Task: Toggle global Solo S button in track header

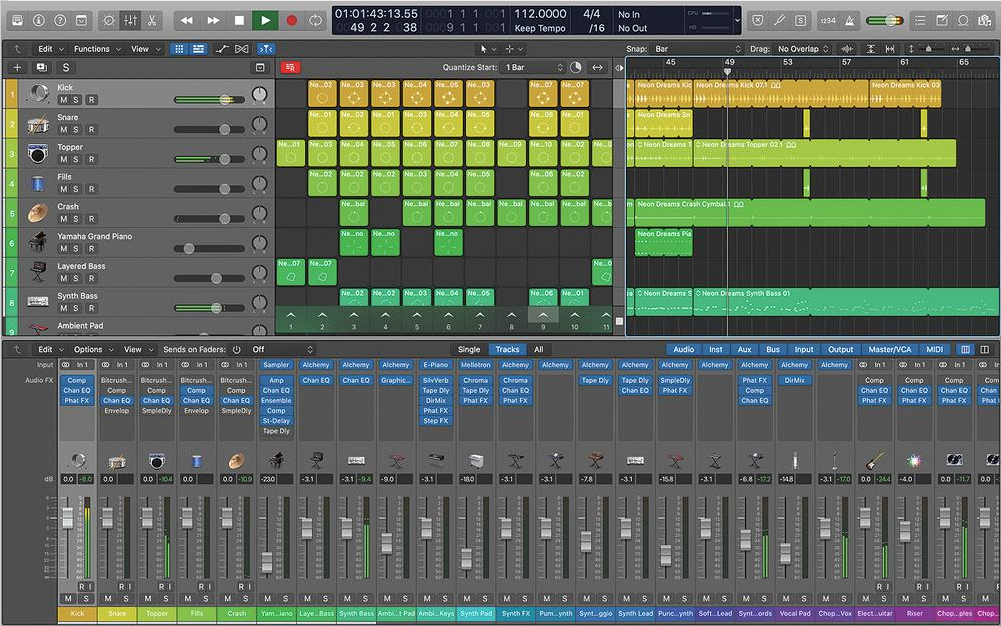Action: 66,67
